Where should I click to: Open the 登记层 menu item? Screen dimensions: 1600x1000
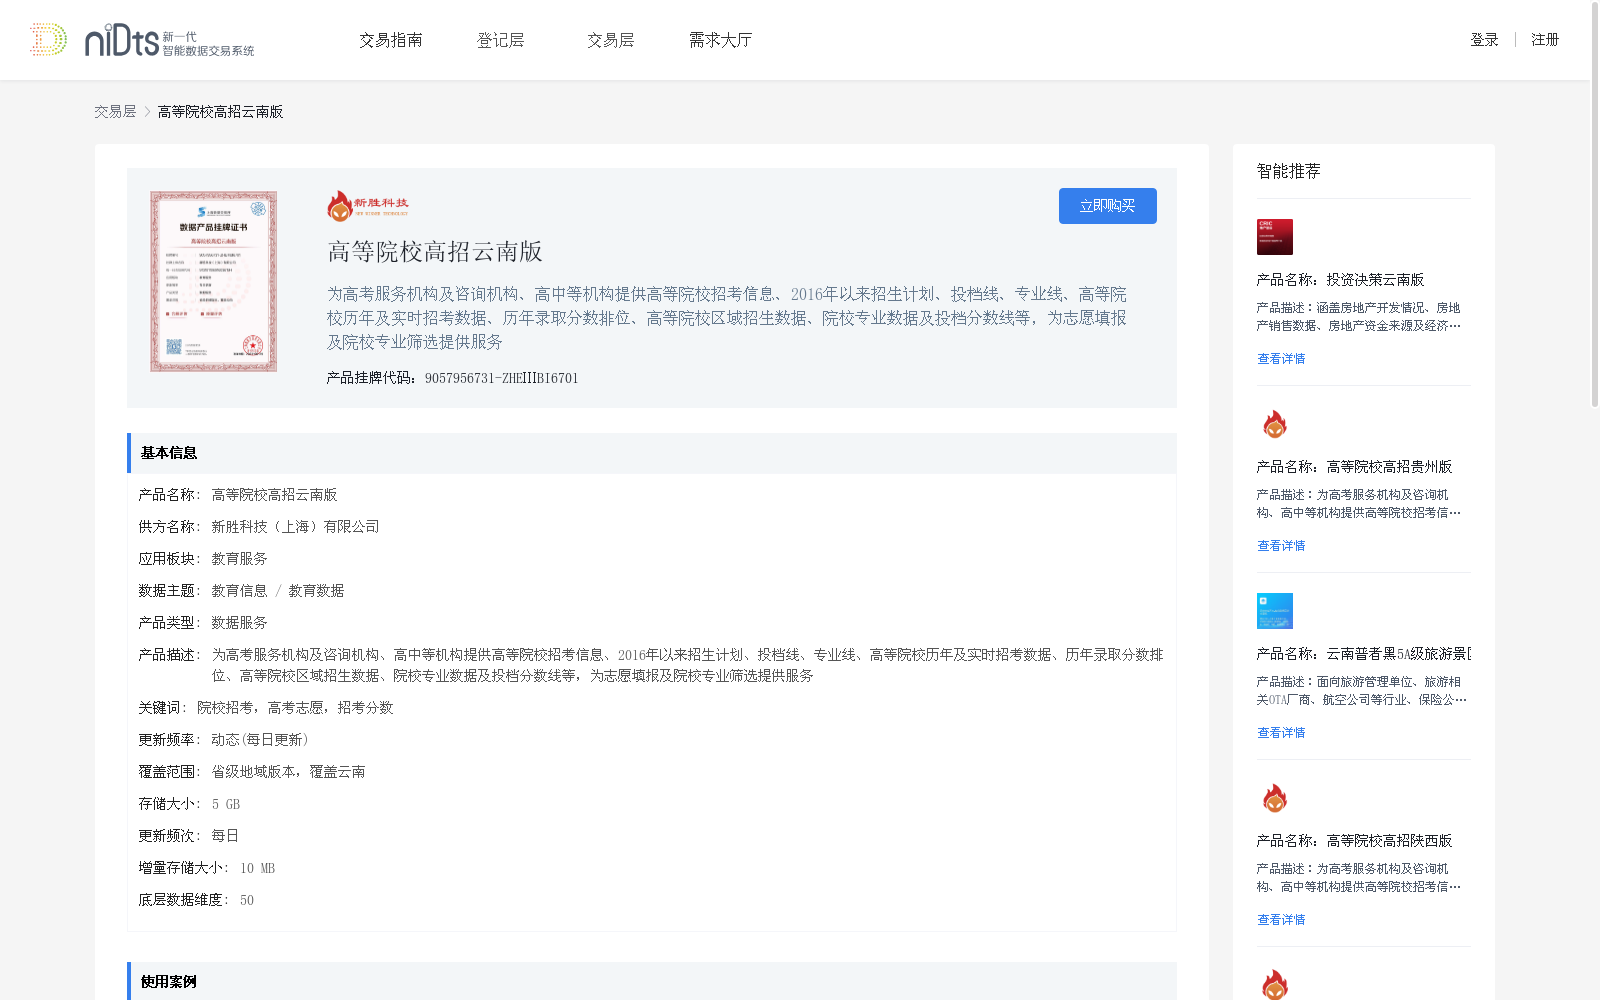501,40
